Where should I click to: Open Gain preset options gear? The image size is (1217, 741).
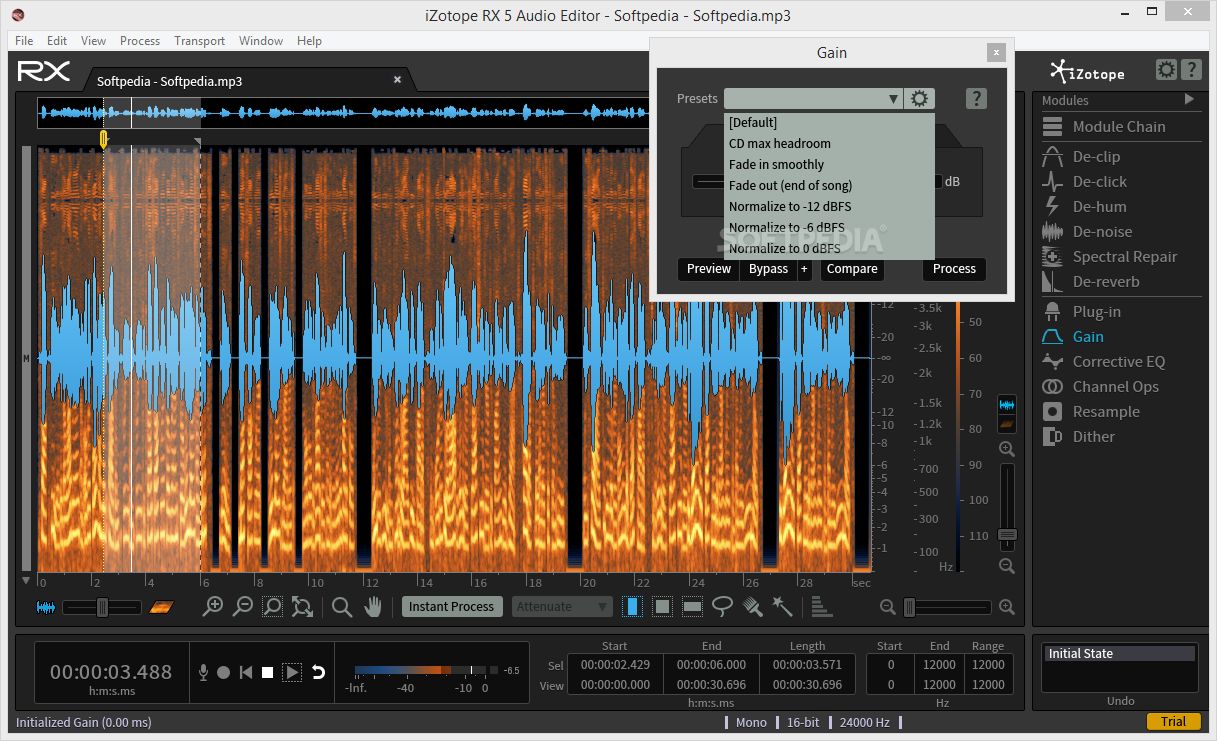[x=920, y=98]
